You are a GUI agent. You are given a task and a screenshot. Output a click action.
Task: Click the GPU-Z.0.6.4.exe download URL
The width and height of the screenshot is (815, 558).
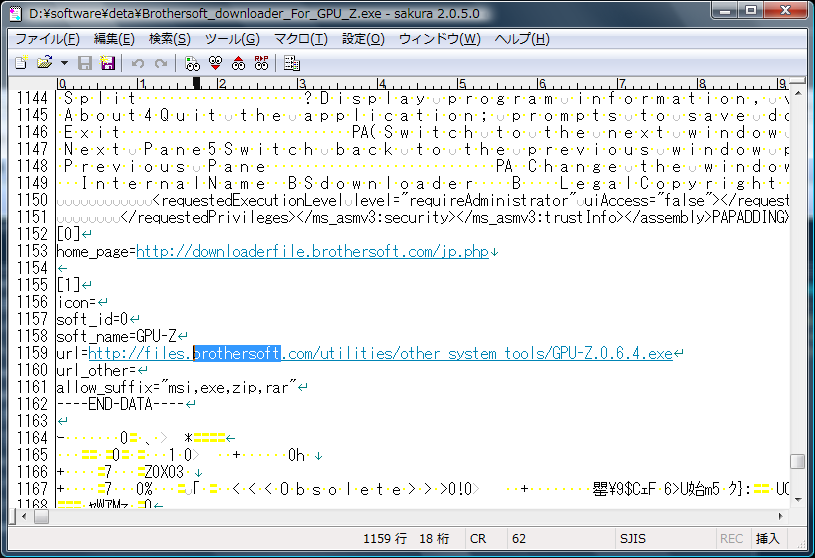(x=380, y=353)
